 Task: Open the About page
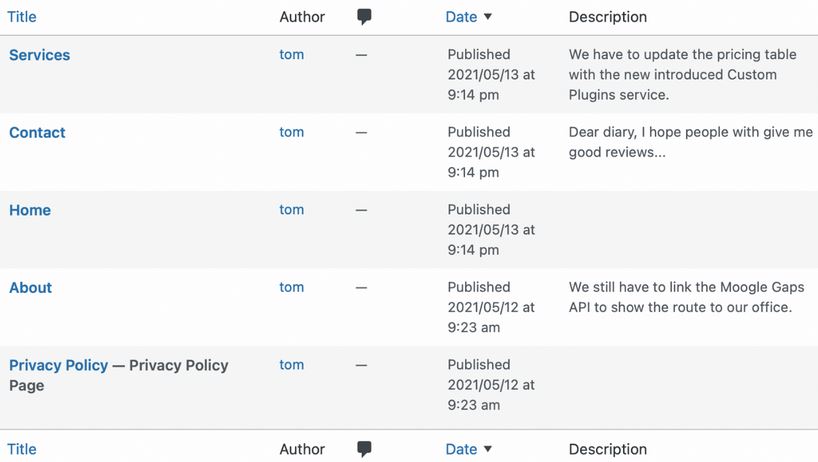point(30,288)
